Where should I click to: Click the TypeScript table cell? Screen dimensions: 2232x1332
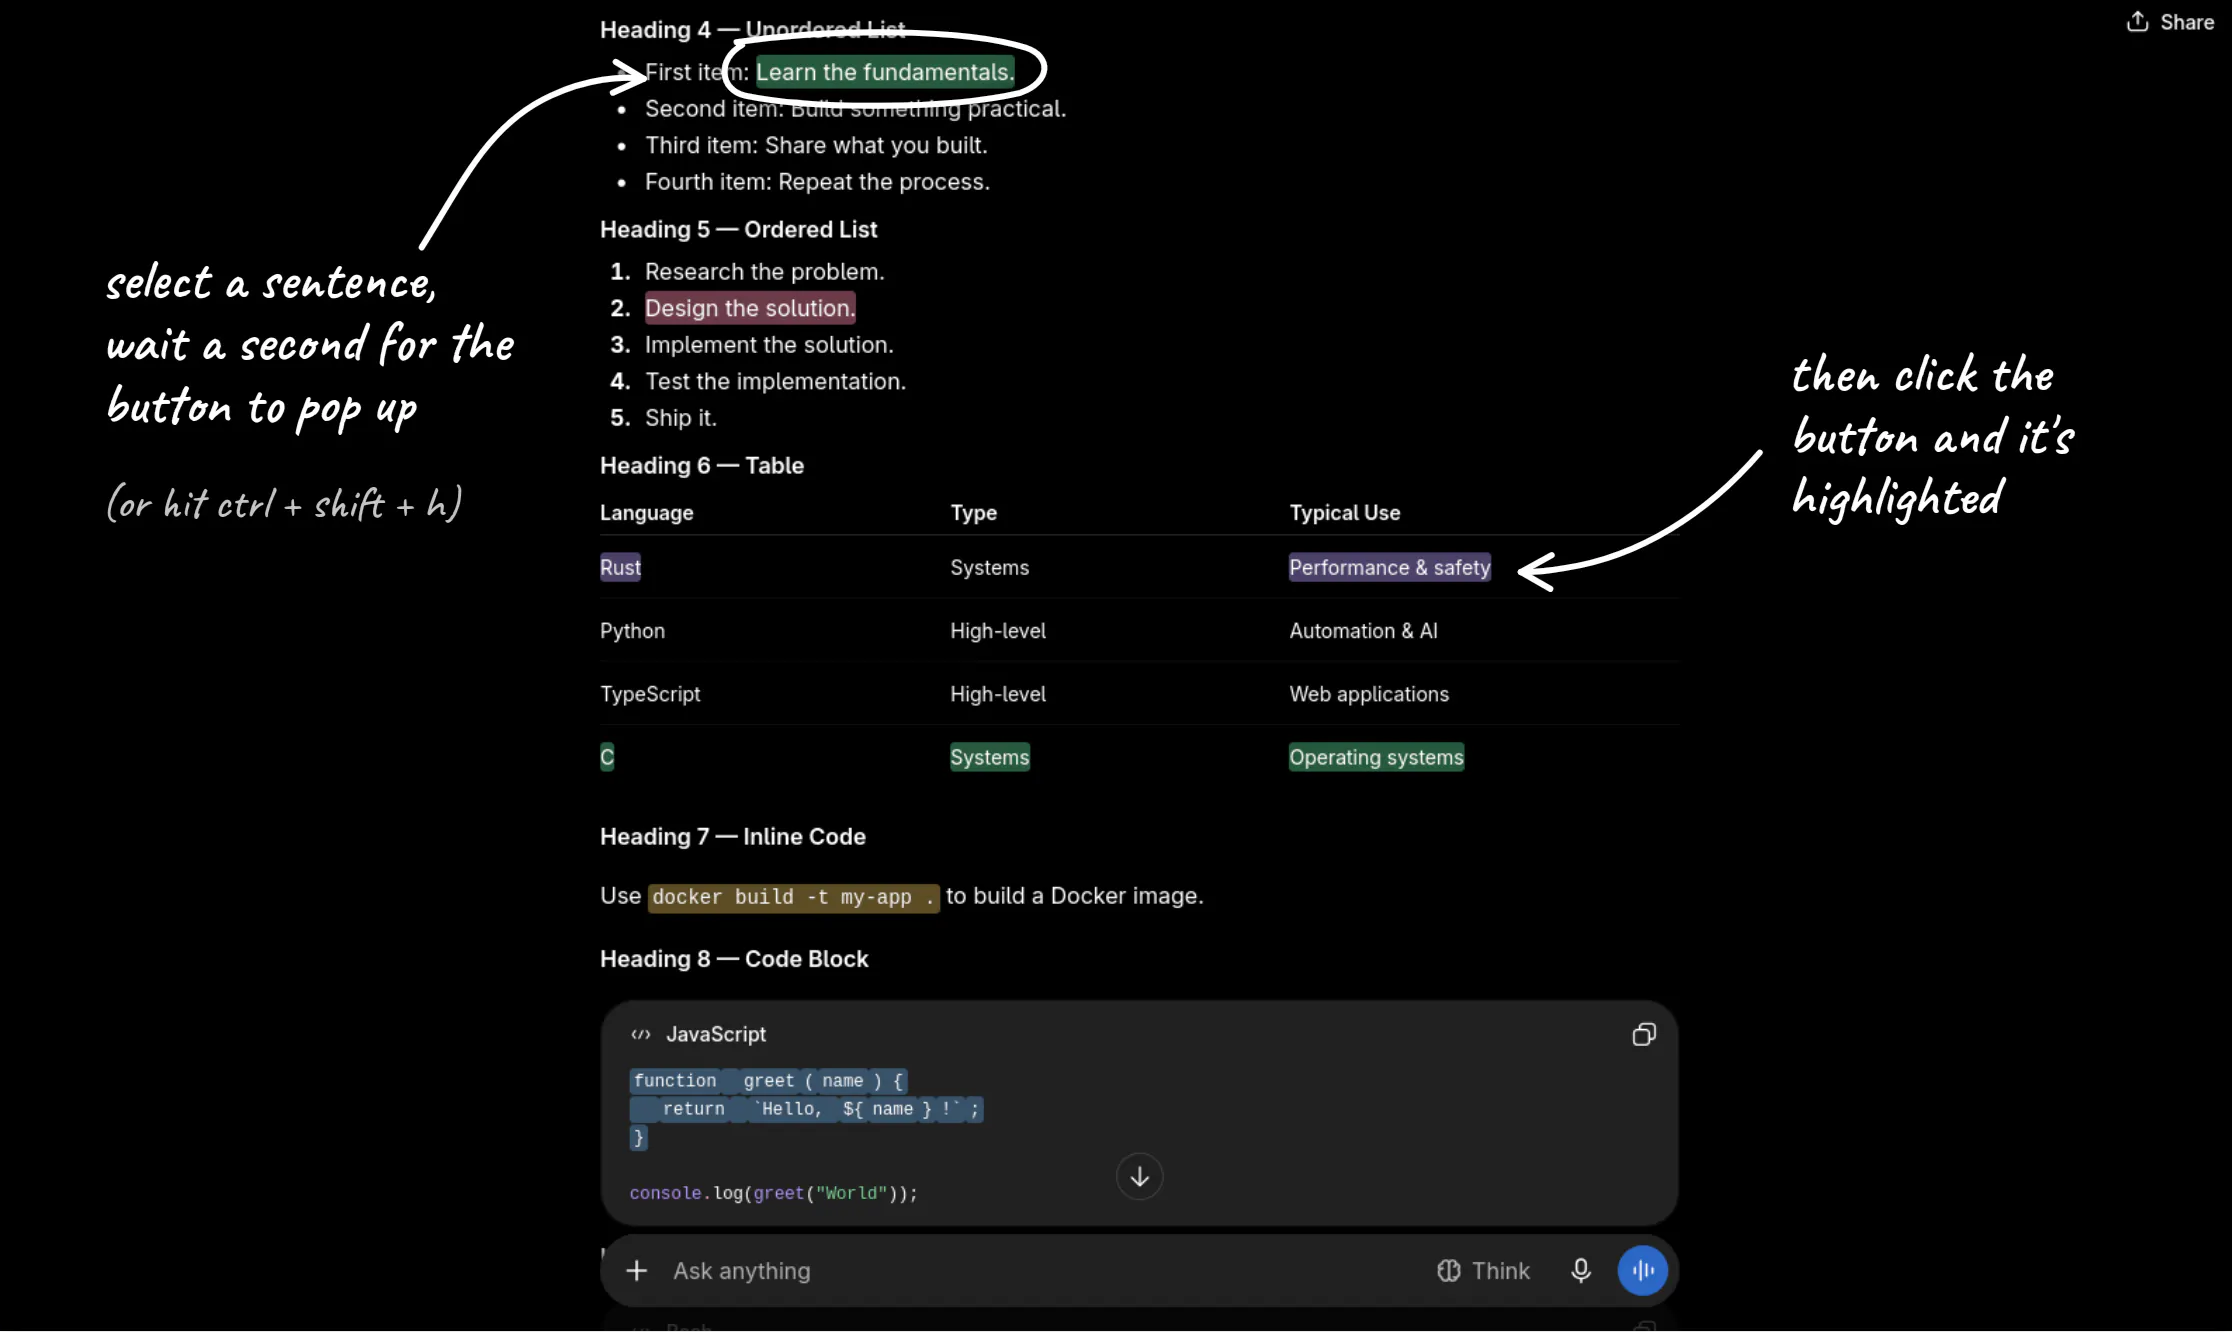tap(650, 694)
